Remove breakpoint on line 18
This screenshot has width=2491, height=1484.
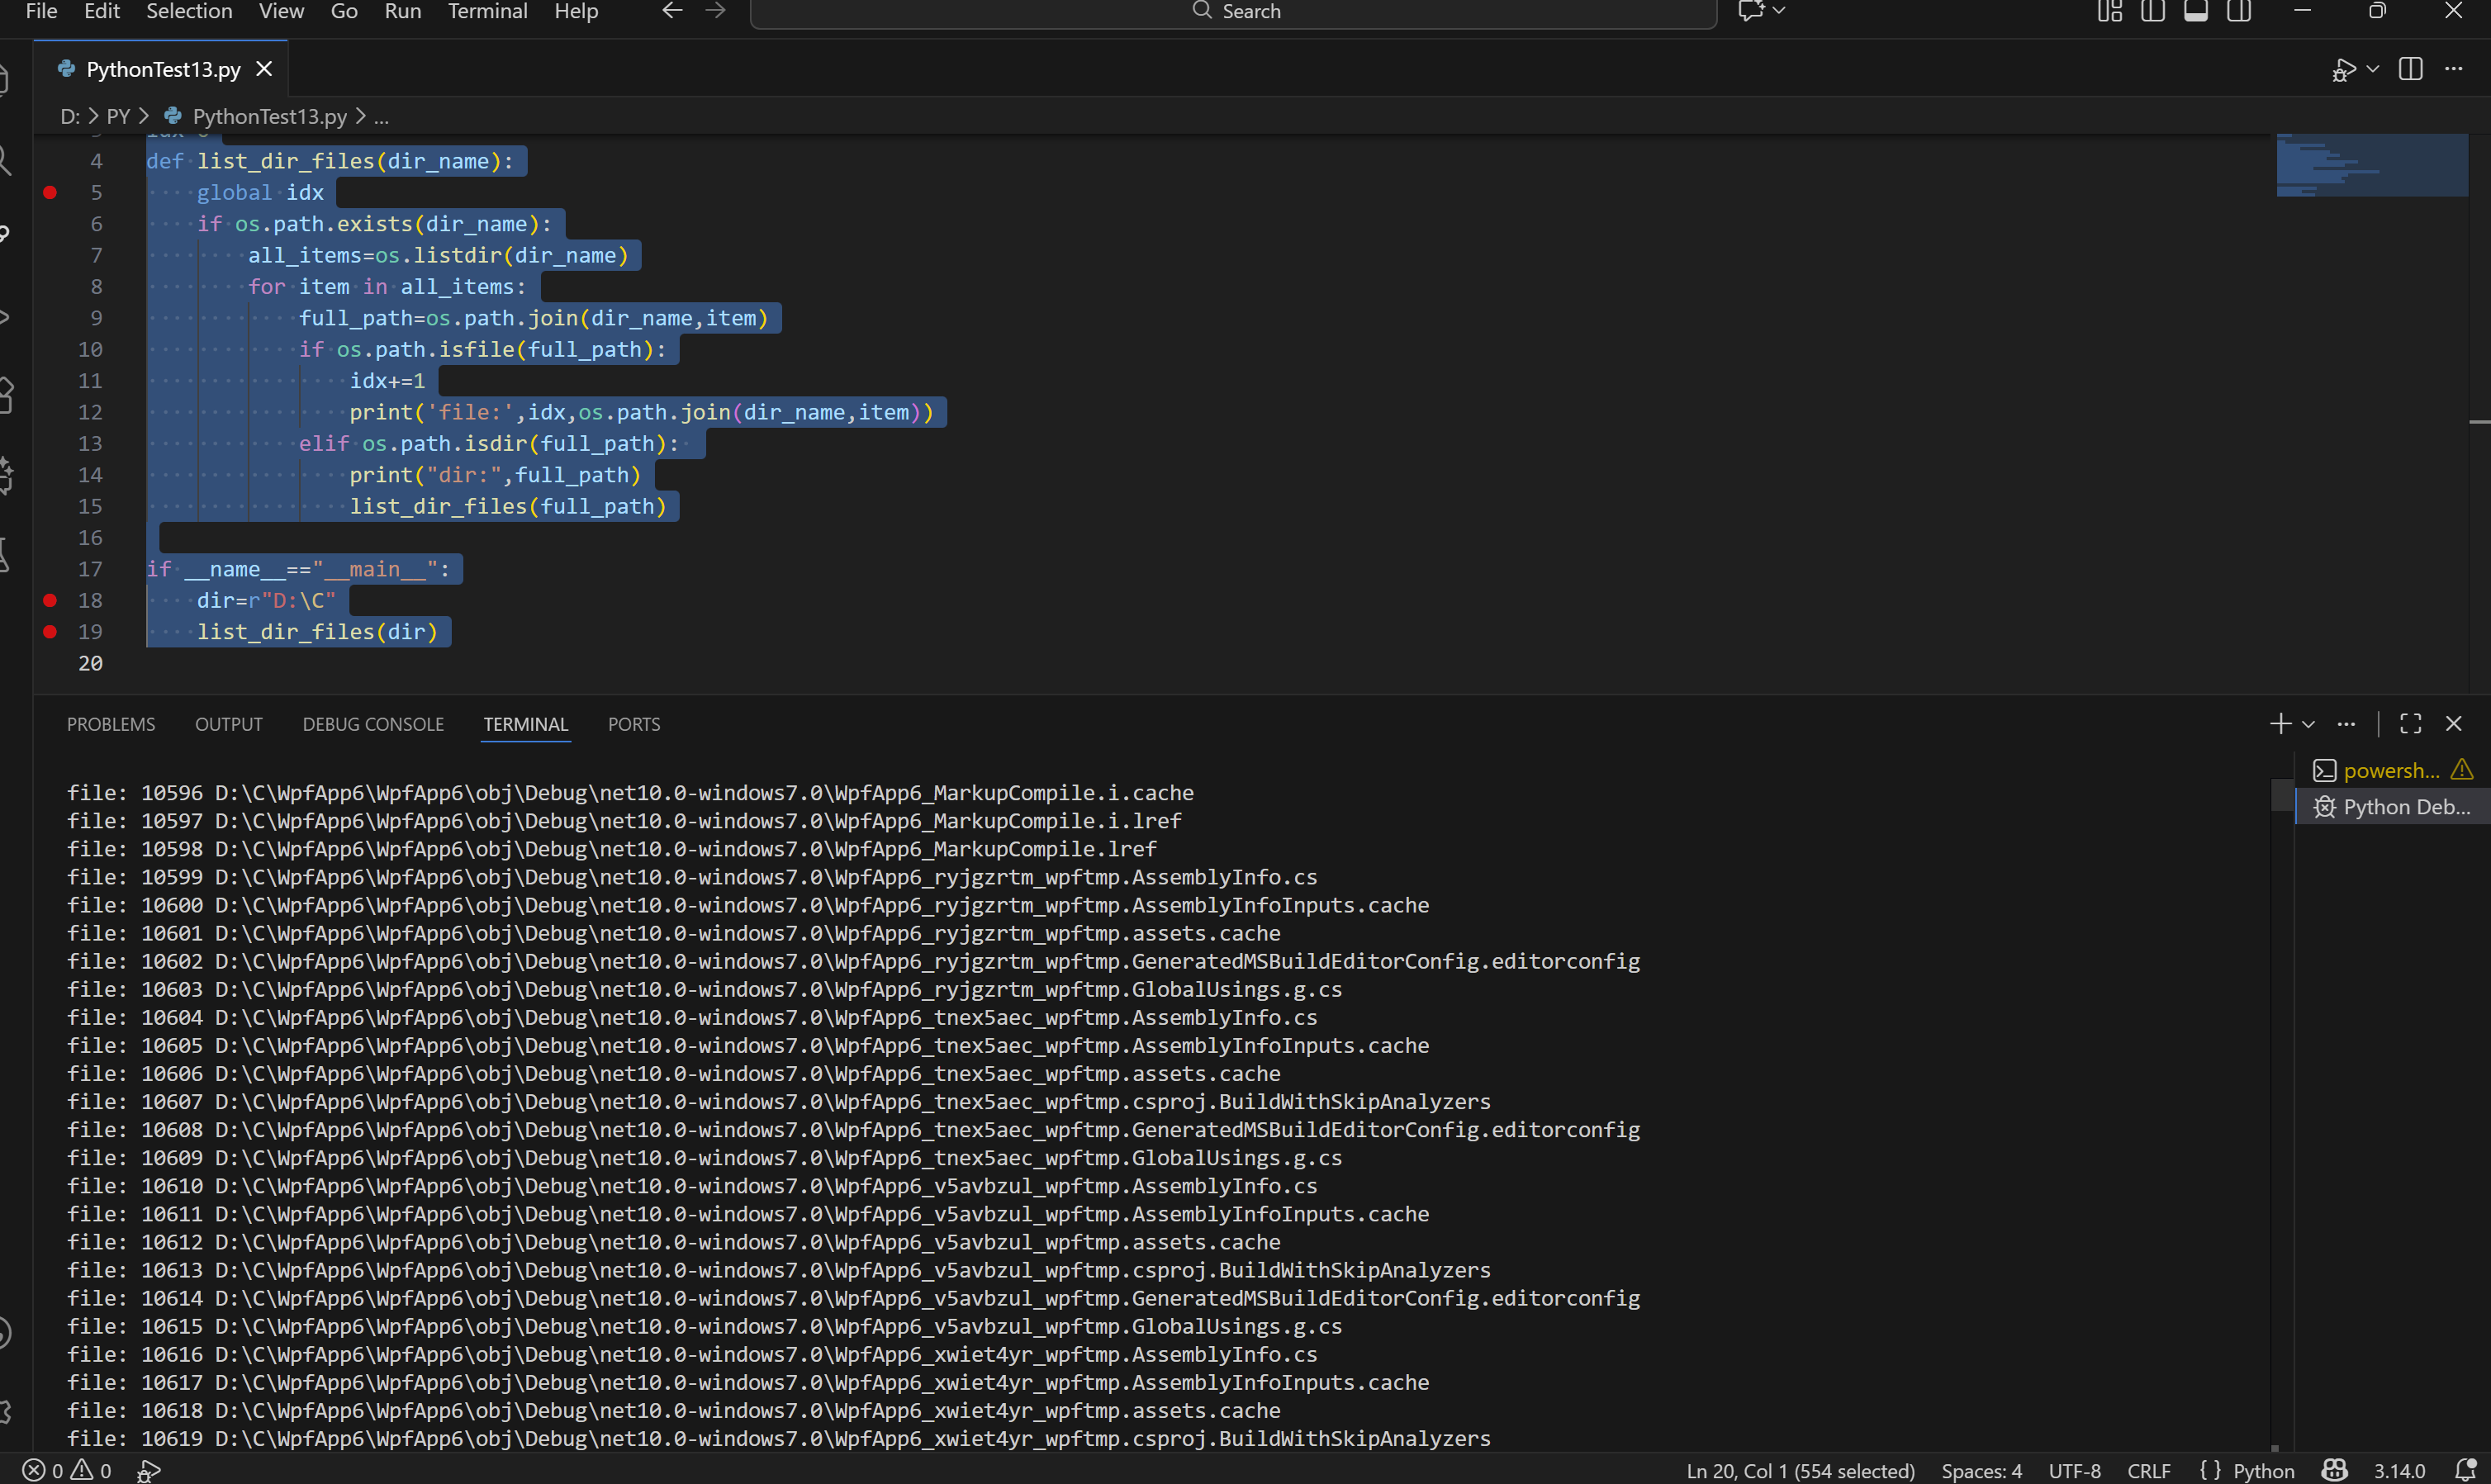point(50,600)
